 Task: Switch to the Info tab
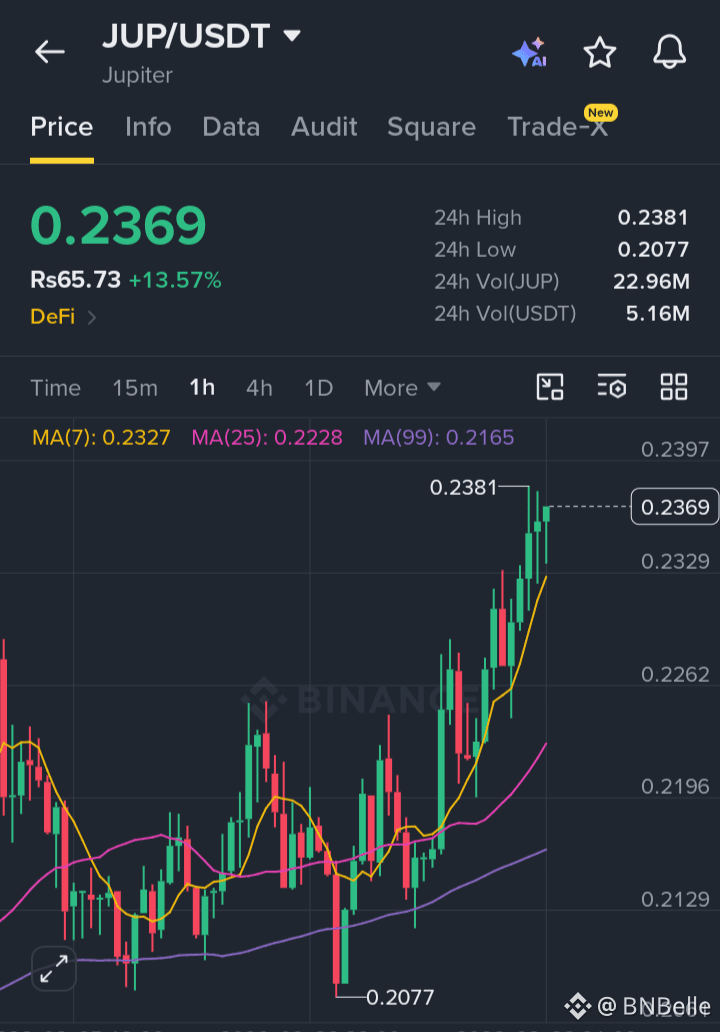(148, 127)
